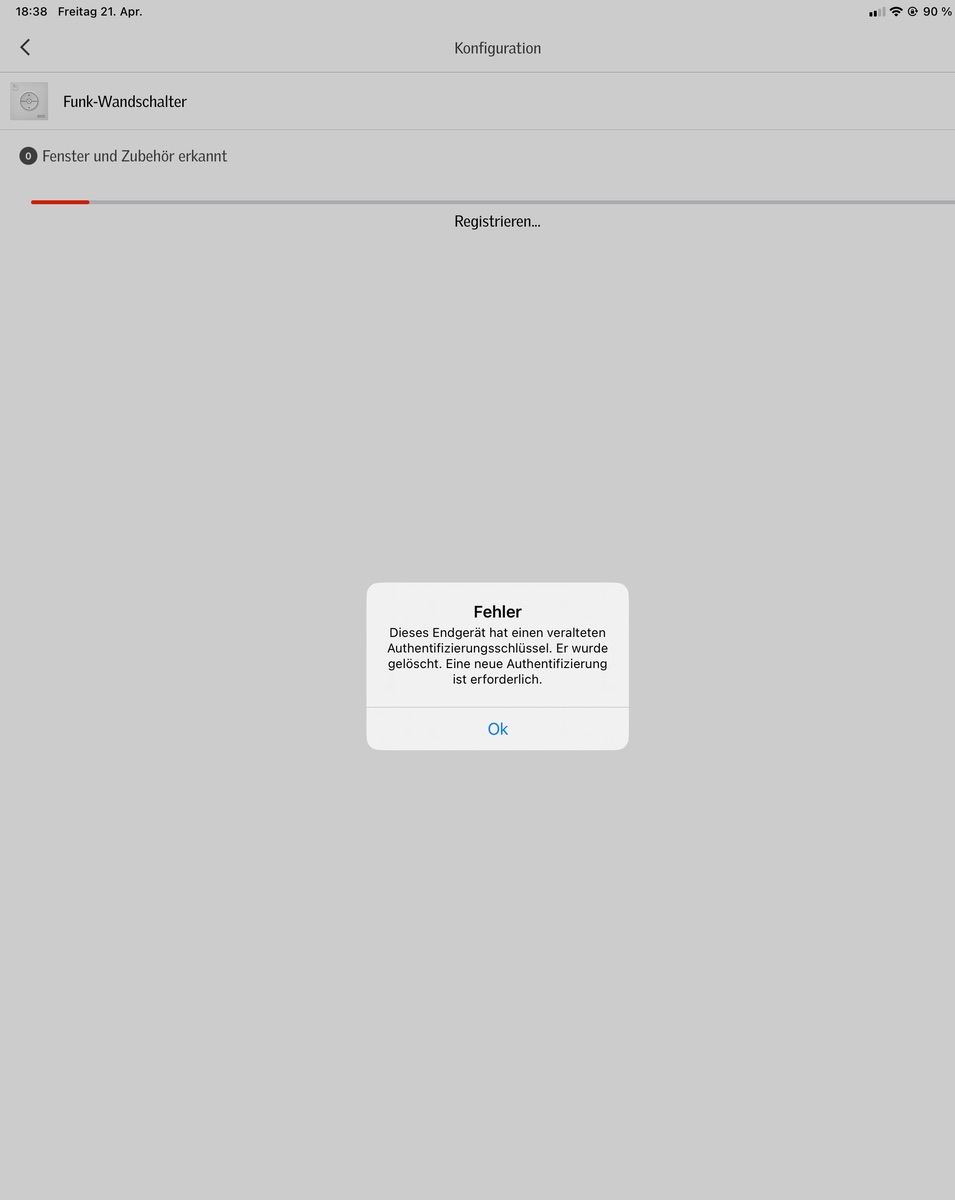Click the empty area below the error dialog
Image resolution: width=955 pixels, height=1200 pixels.
[497, 950]
